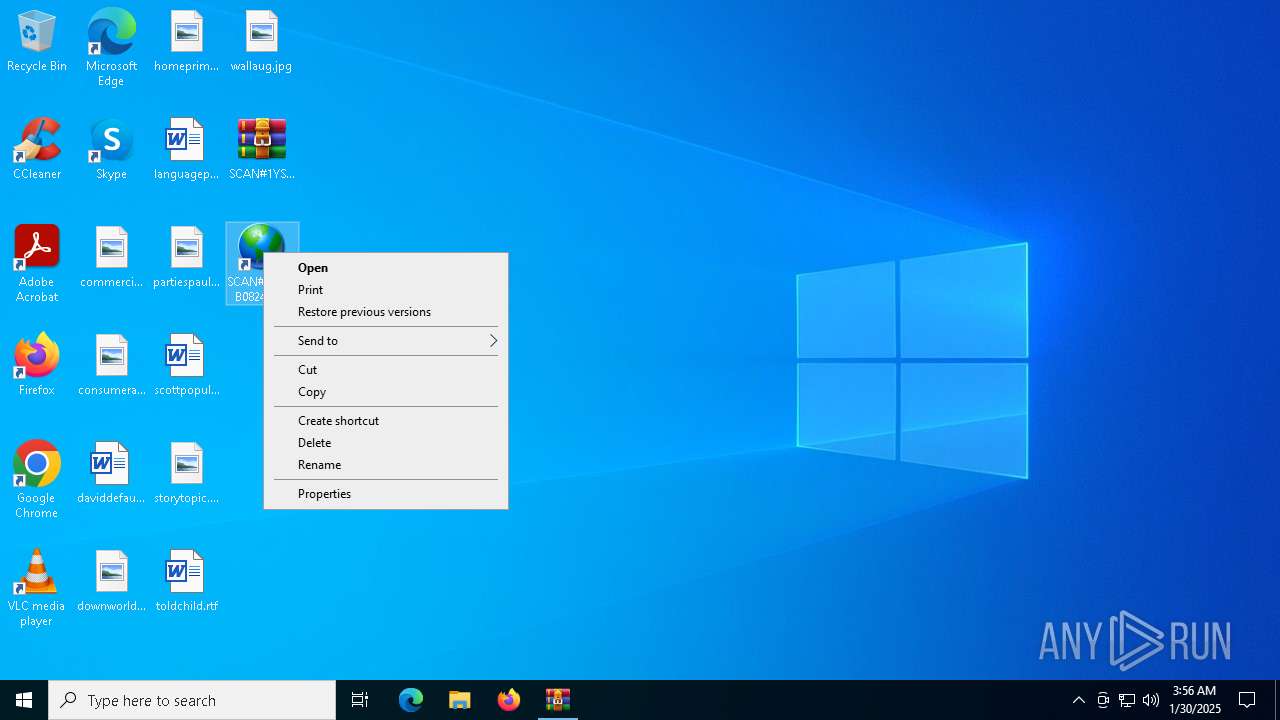Select the toldchild.rtf document
The width and height of the screenshot is (1280, 720).
coord(186,581)
